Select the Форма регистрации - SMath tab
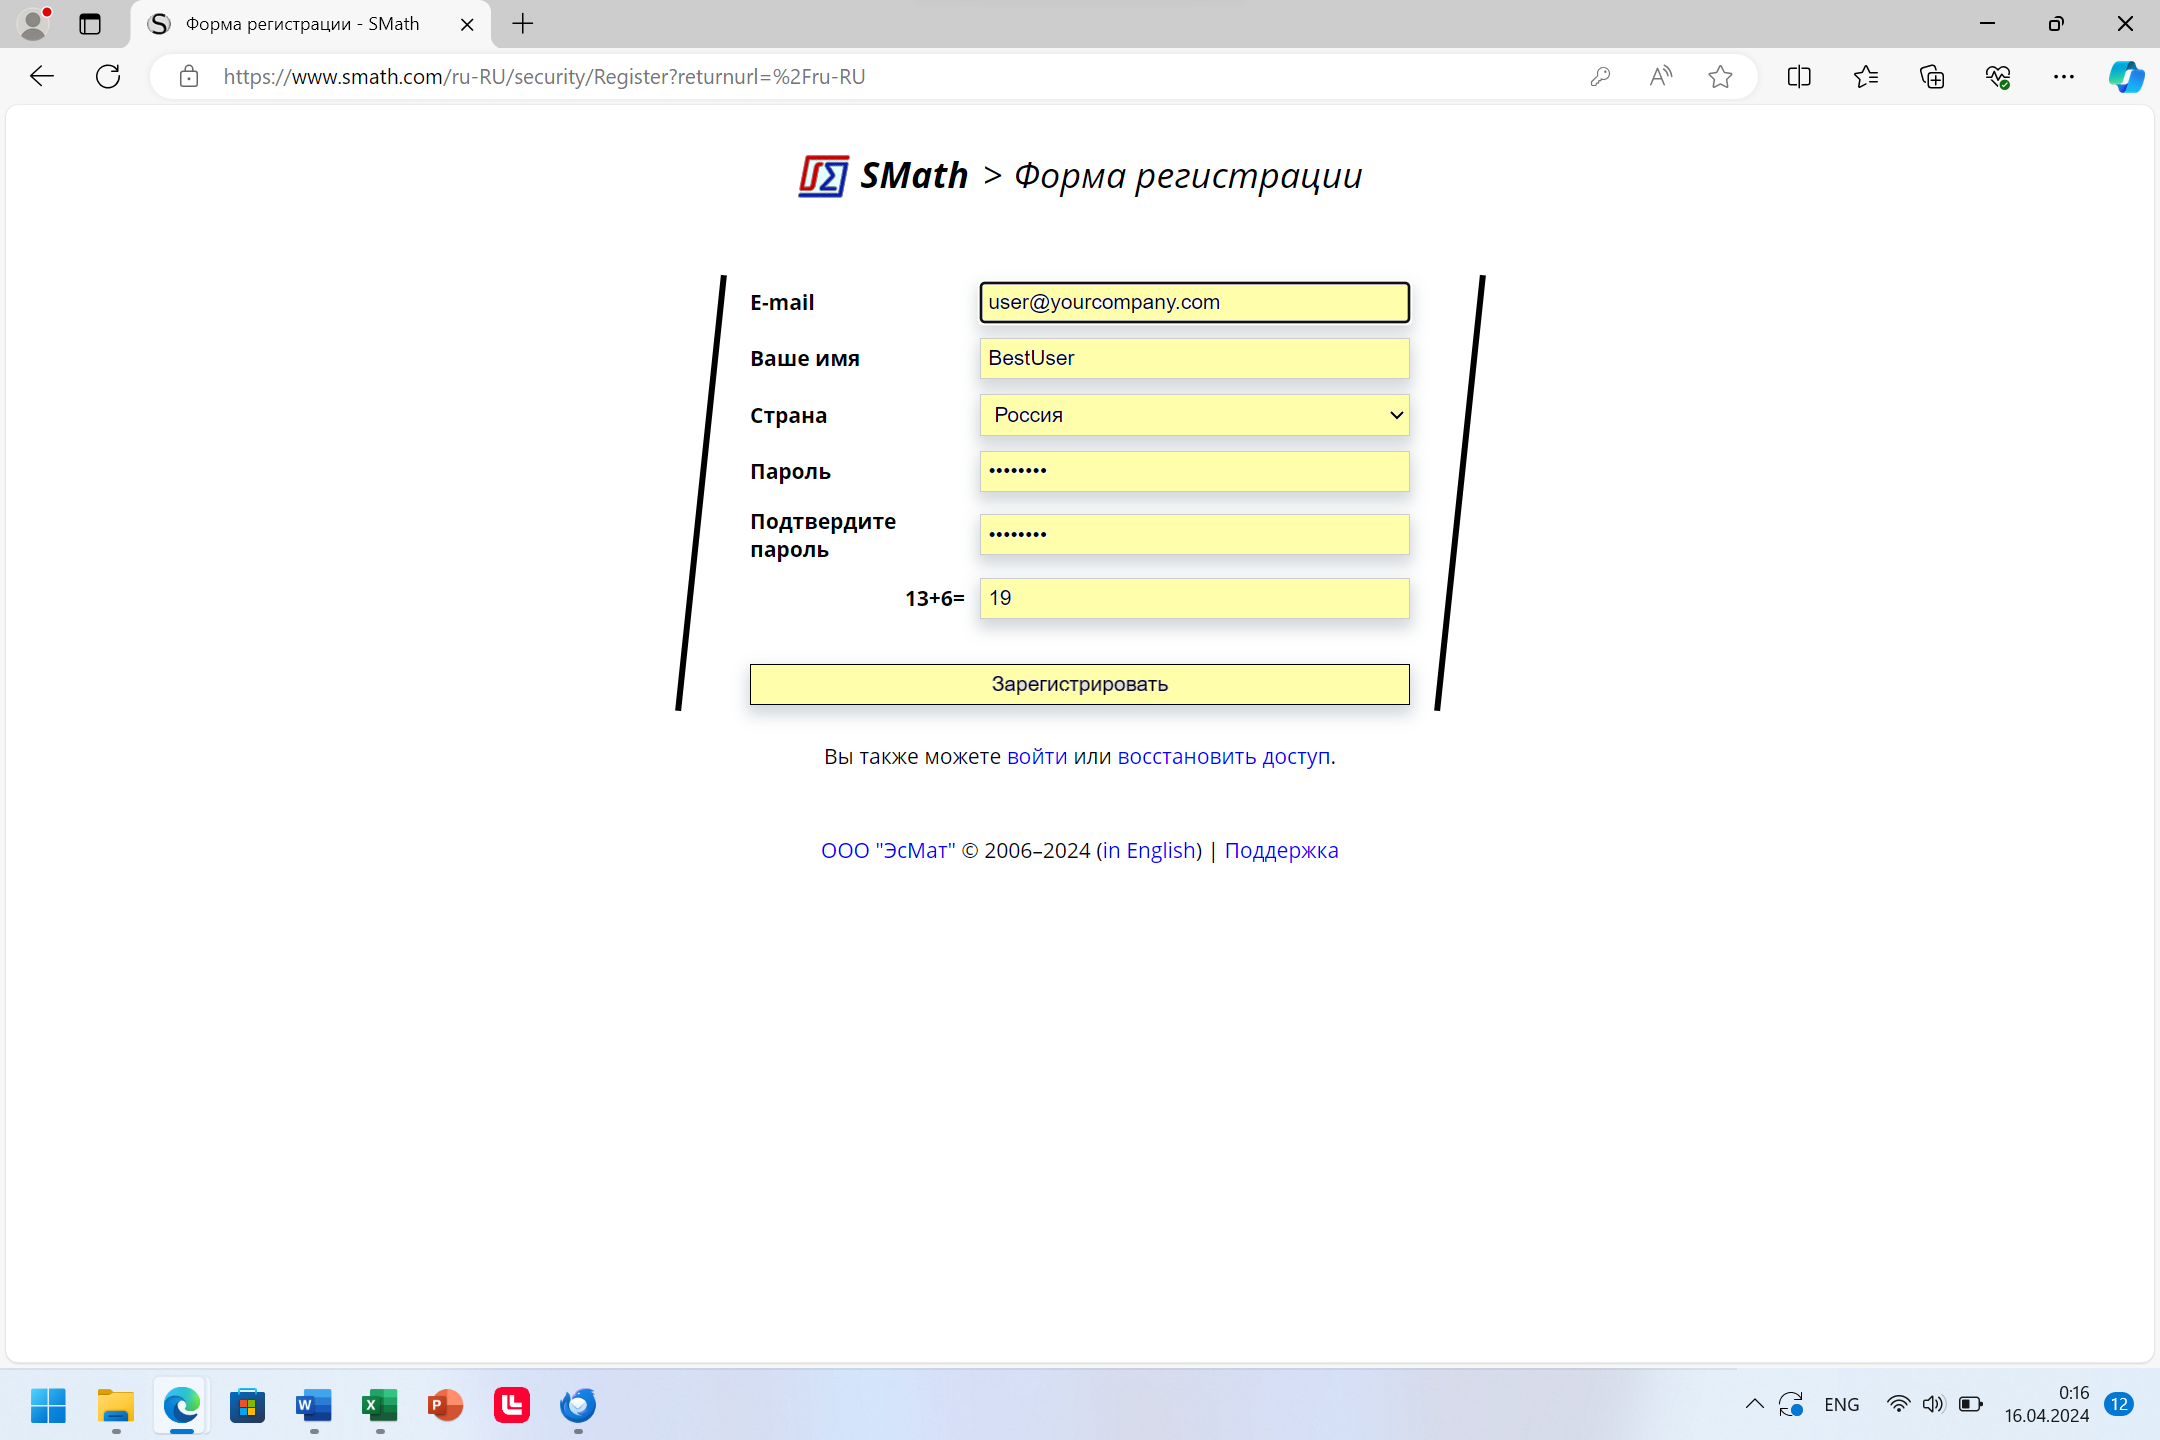2160x1440 pixels. (310, 24)
